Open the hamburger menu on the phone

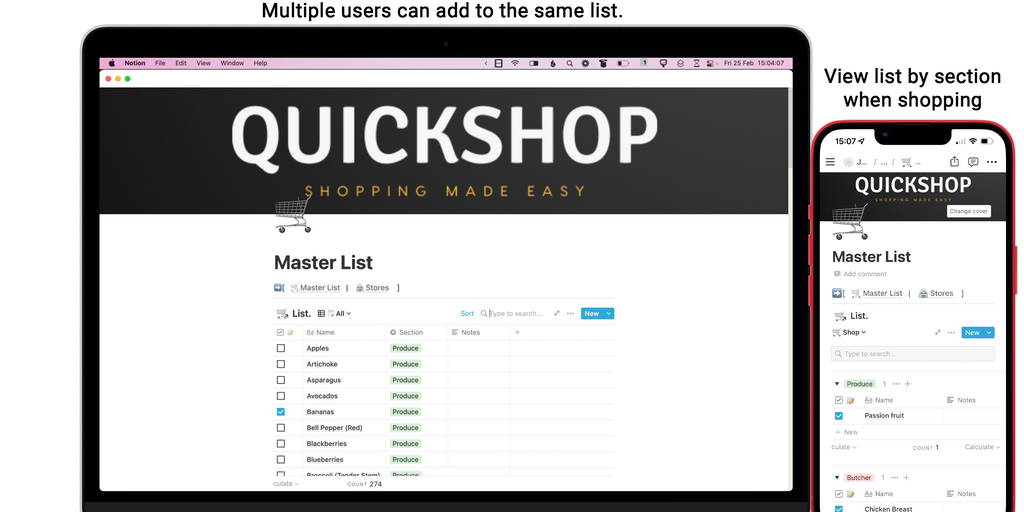coord(830,162)
